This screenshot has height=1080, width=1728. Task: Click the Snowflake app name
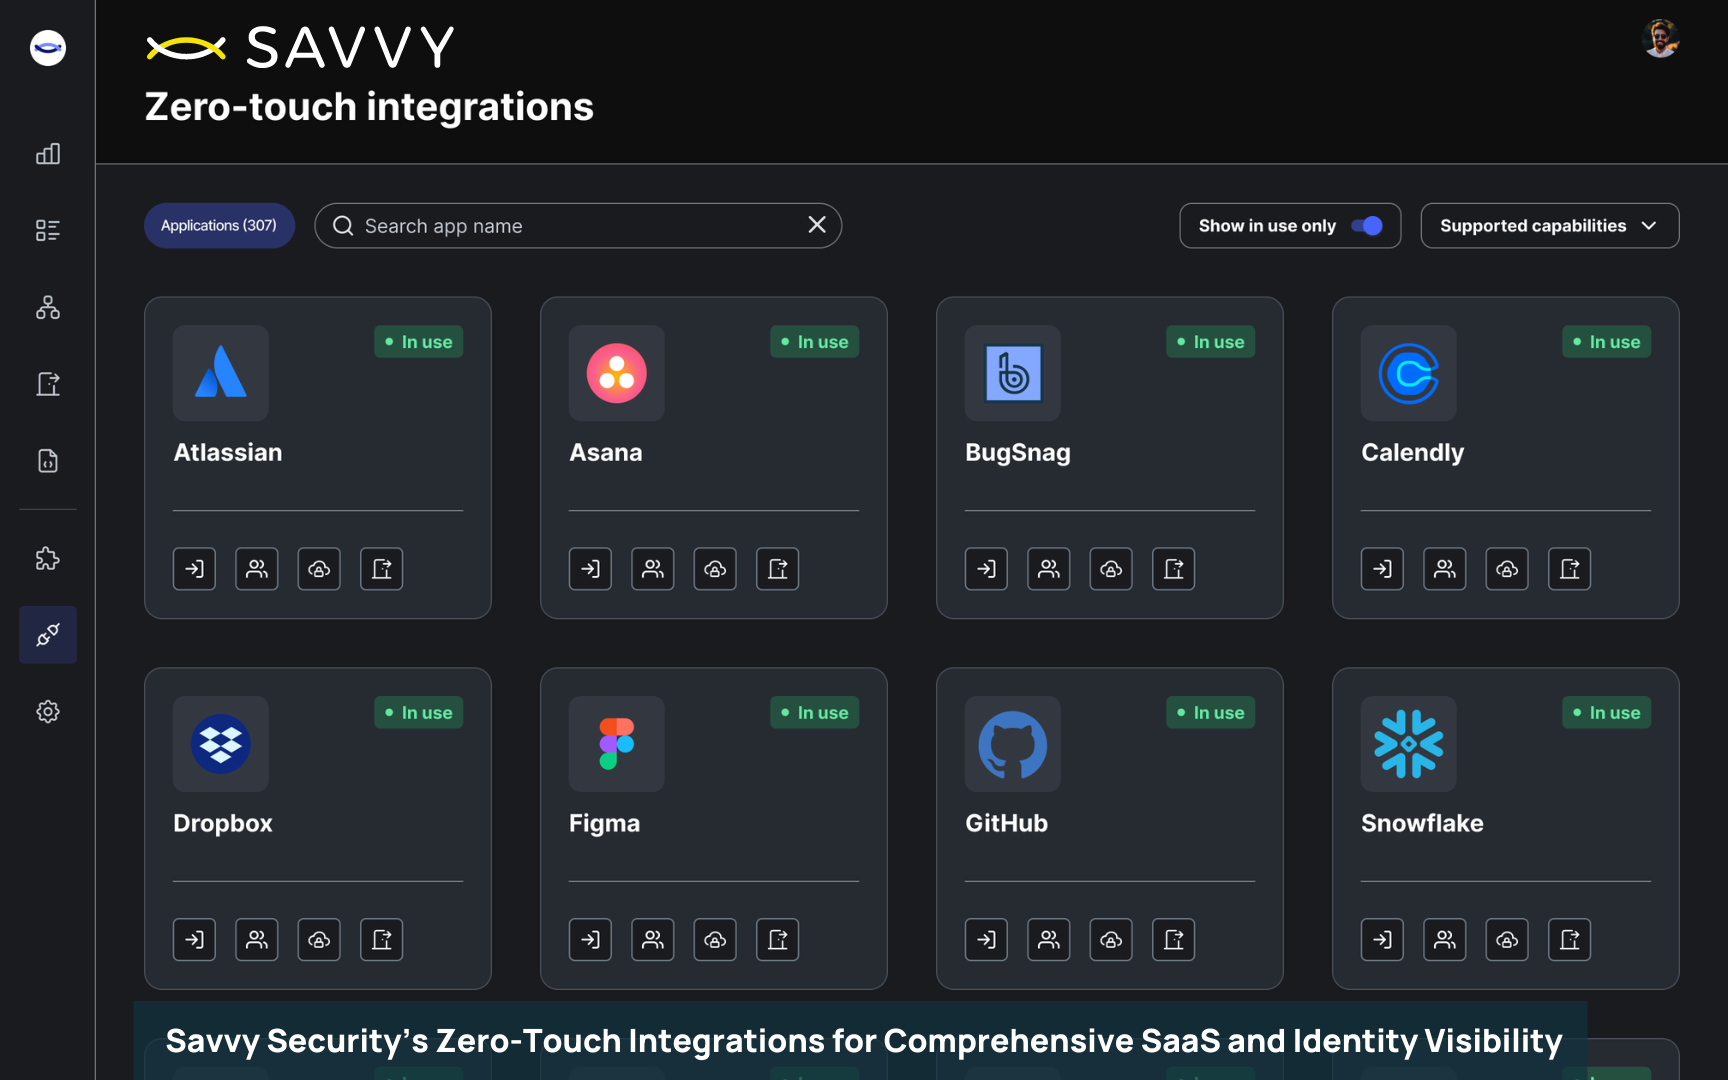click(x=1422, y=824)
